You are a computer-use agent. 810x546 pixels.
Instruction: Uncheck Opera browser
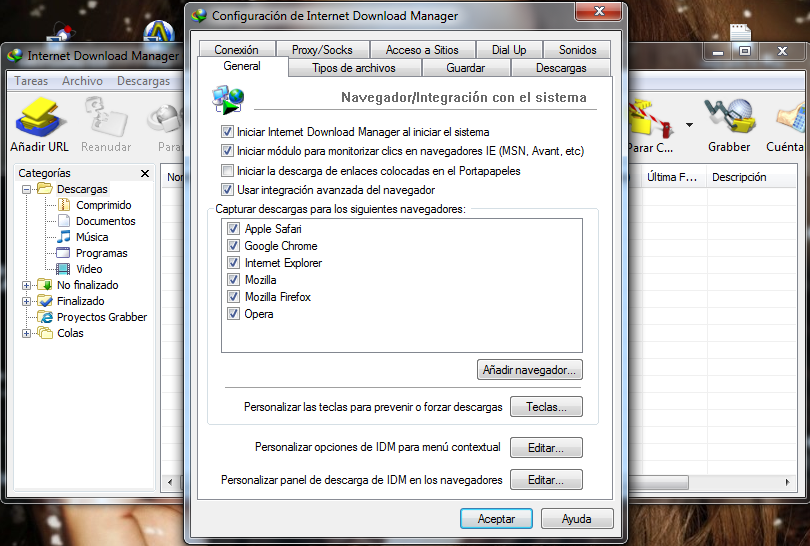coord(233,314)
